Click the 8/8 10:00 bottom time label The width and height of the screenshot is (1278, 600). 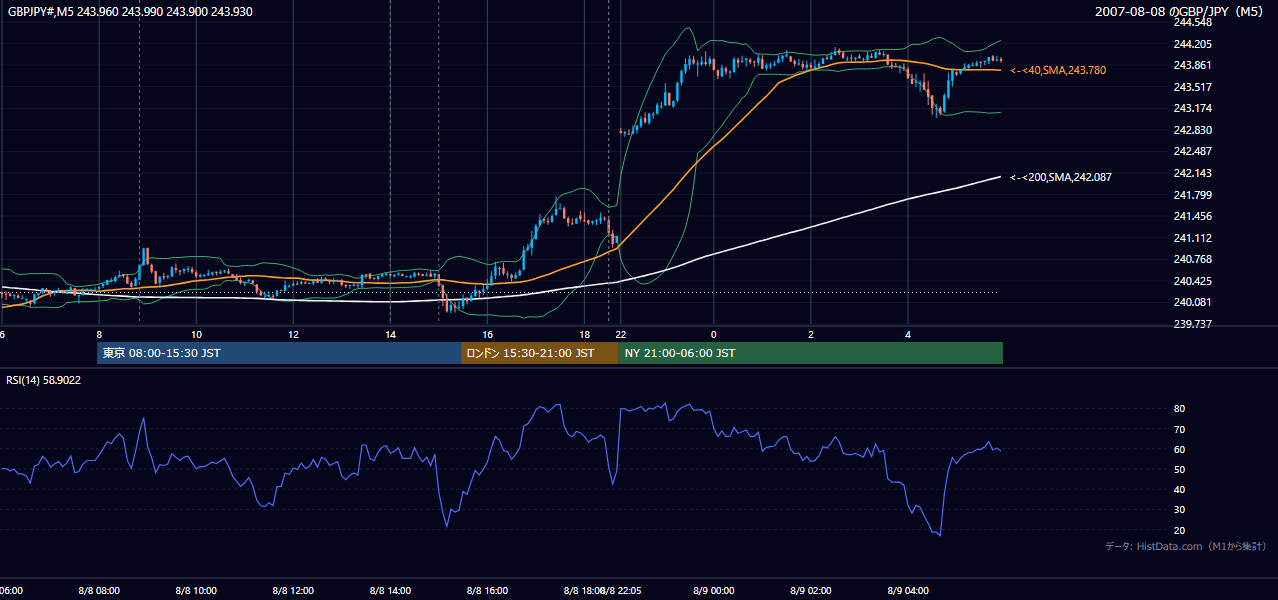point(196,590)
